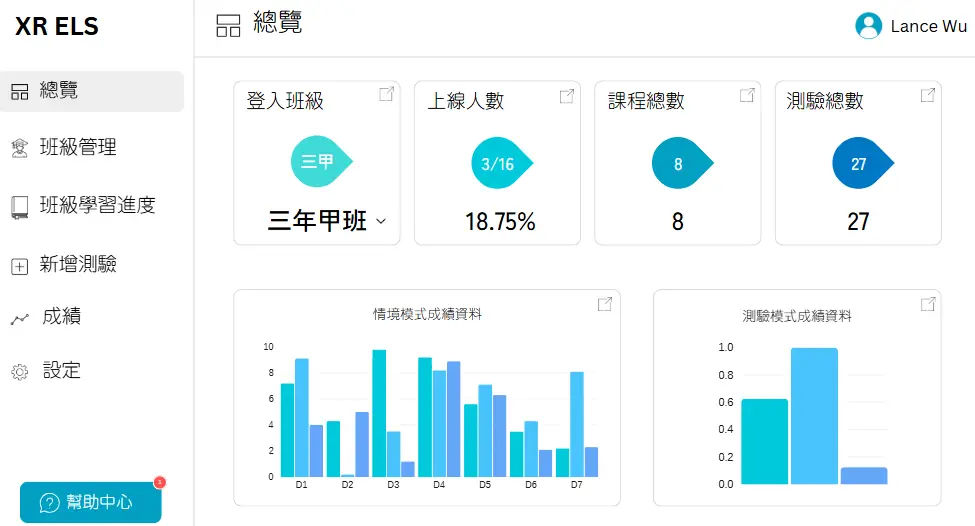Screen dimensions: 975x526
Task: Open 成績 page from the sidebar
Action: (61, 317)
